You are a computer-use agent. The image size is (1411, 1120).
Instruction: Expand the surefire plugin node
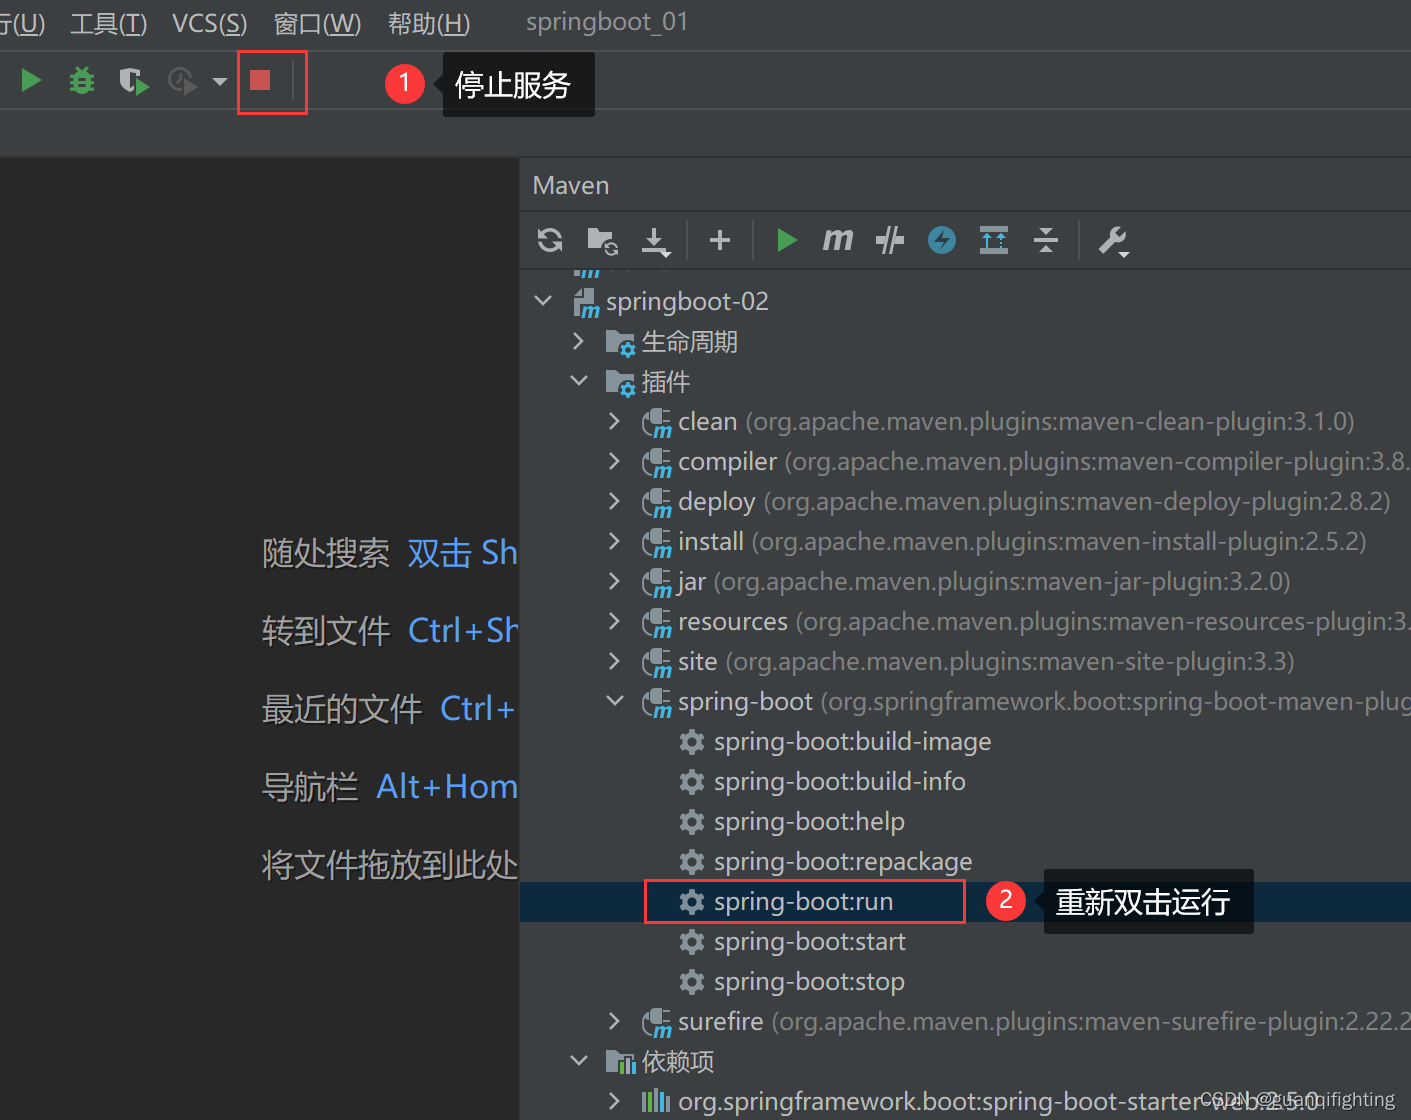614,1021
